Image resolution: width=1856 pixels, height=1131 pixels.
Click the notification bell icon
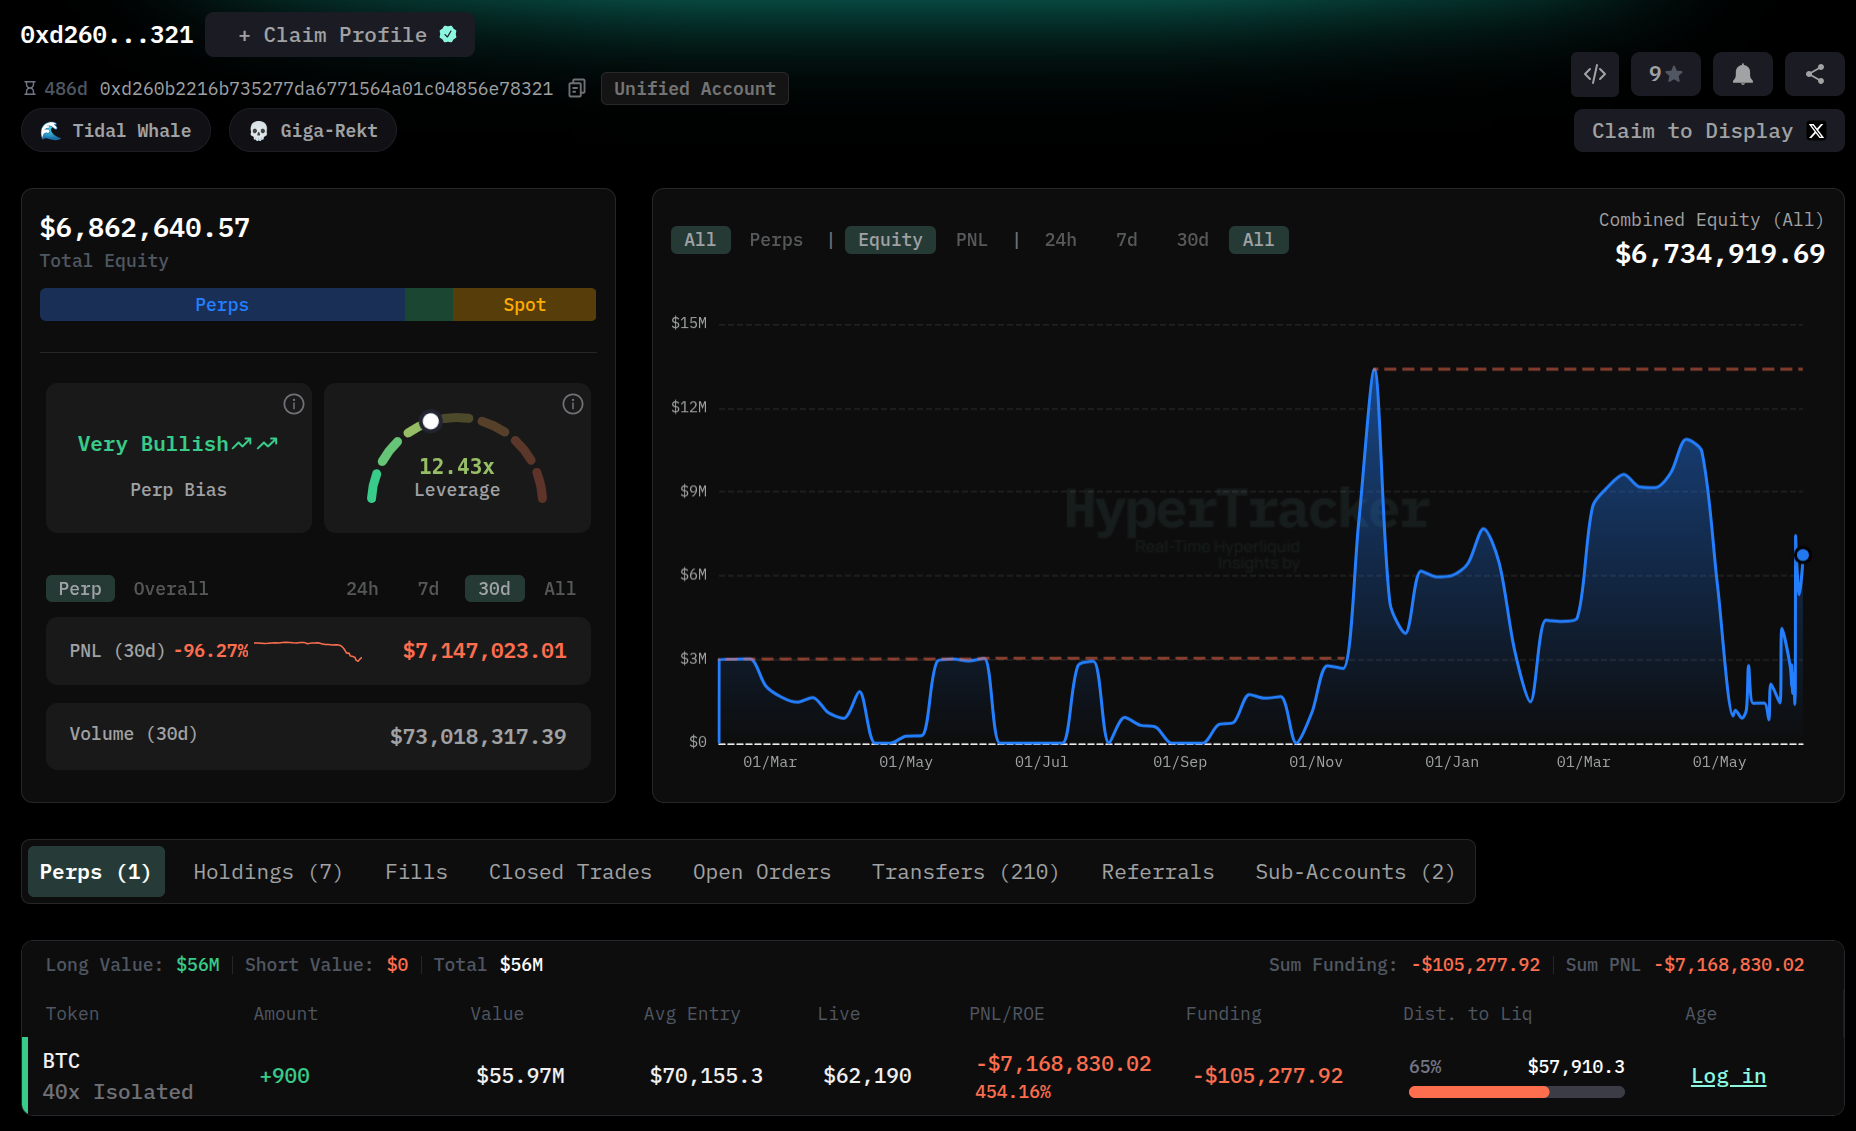click(x=1742, y=74)
